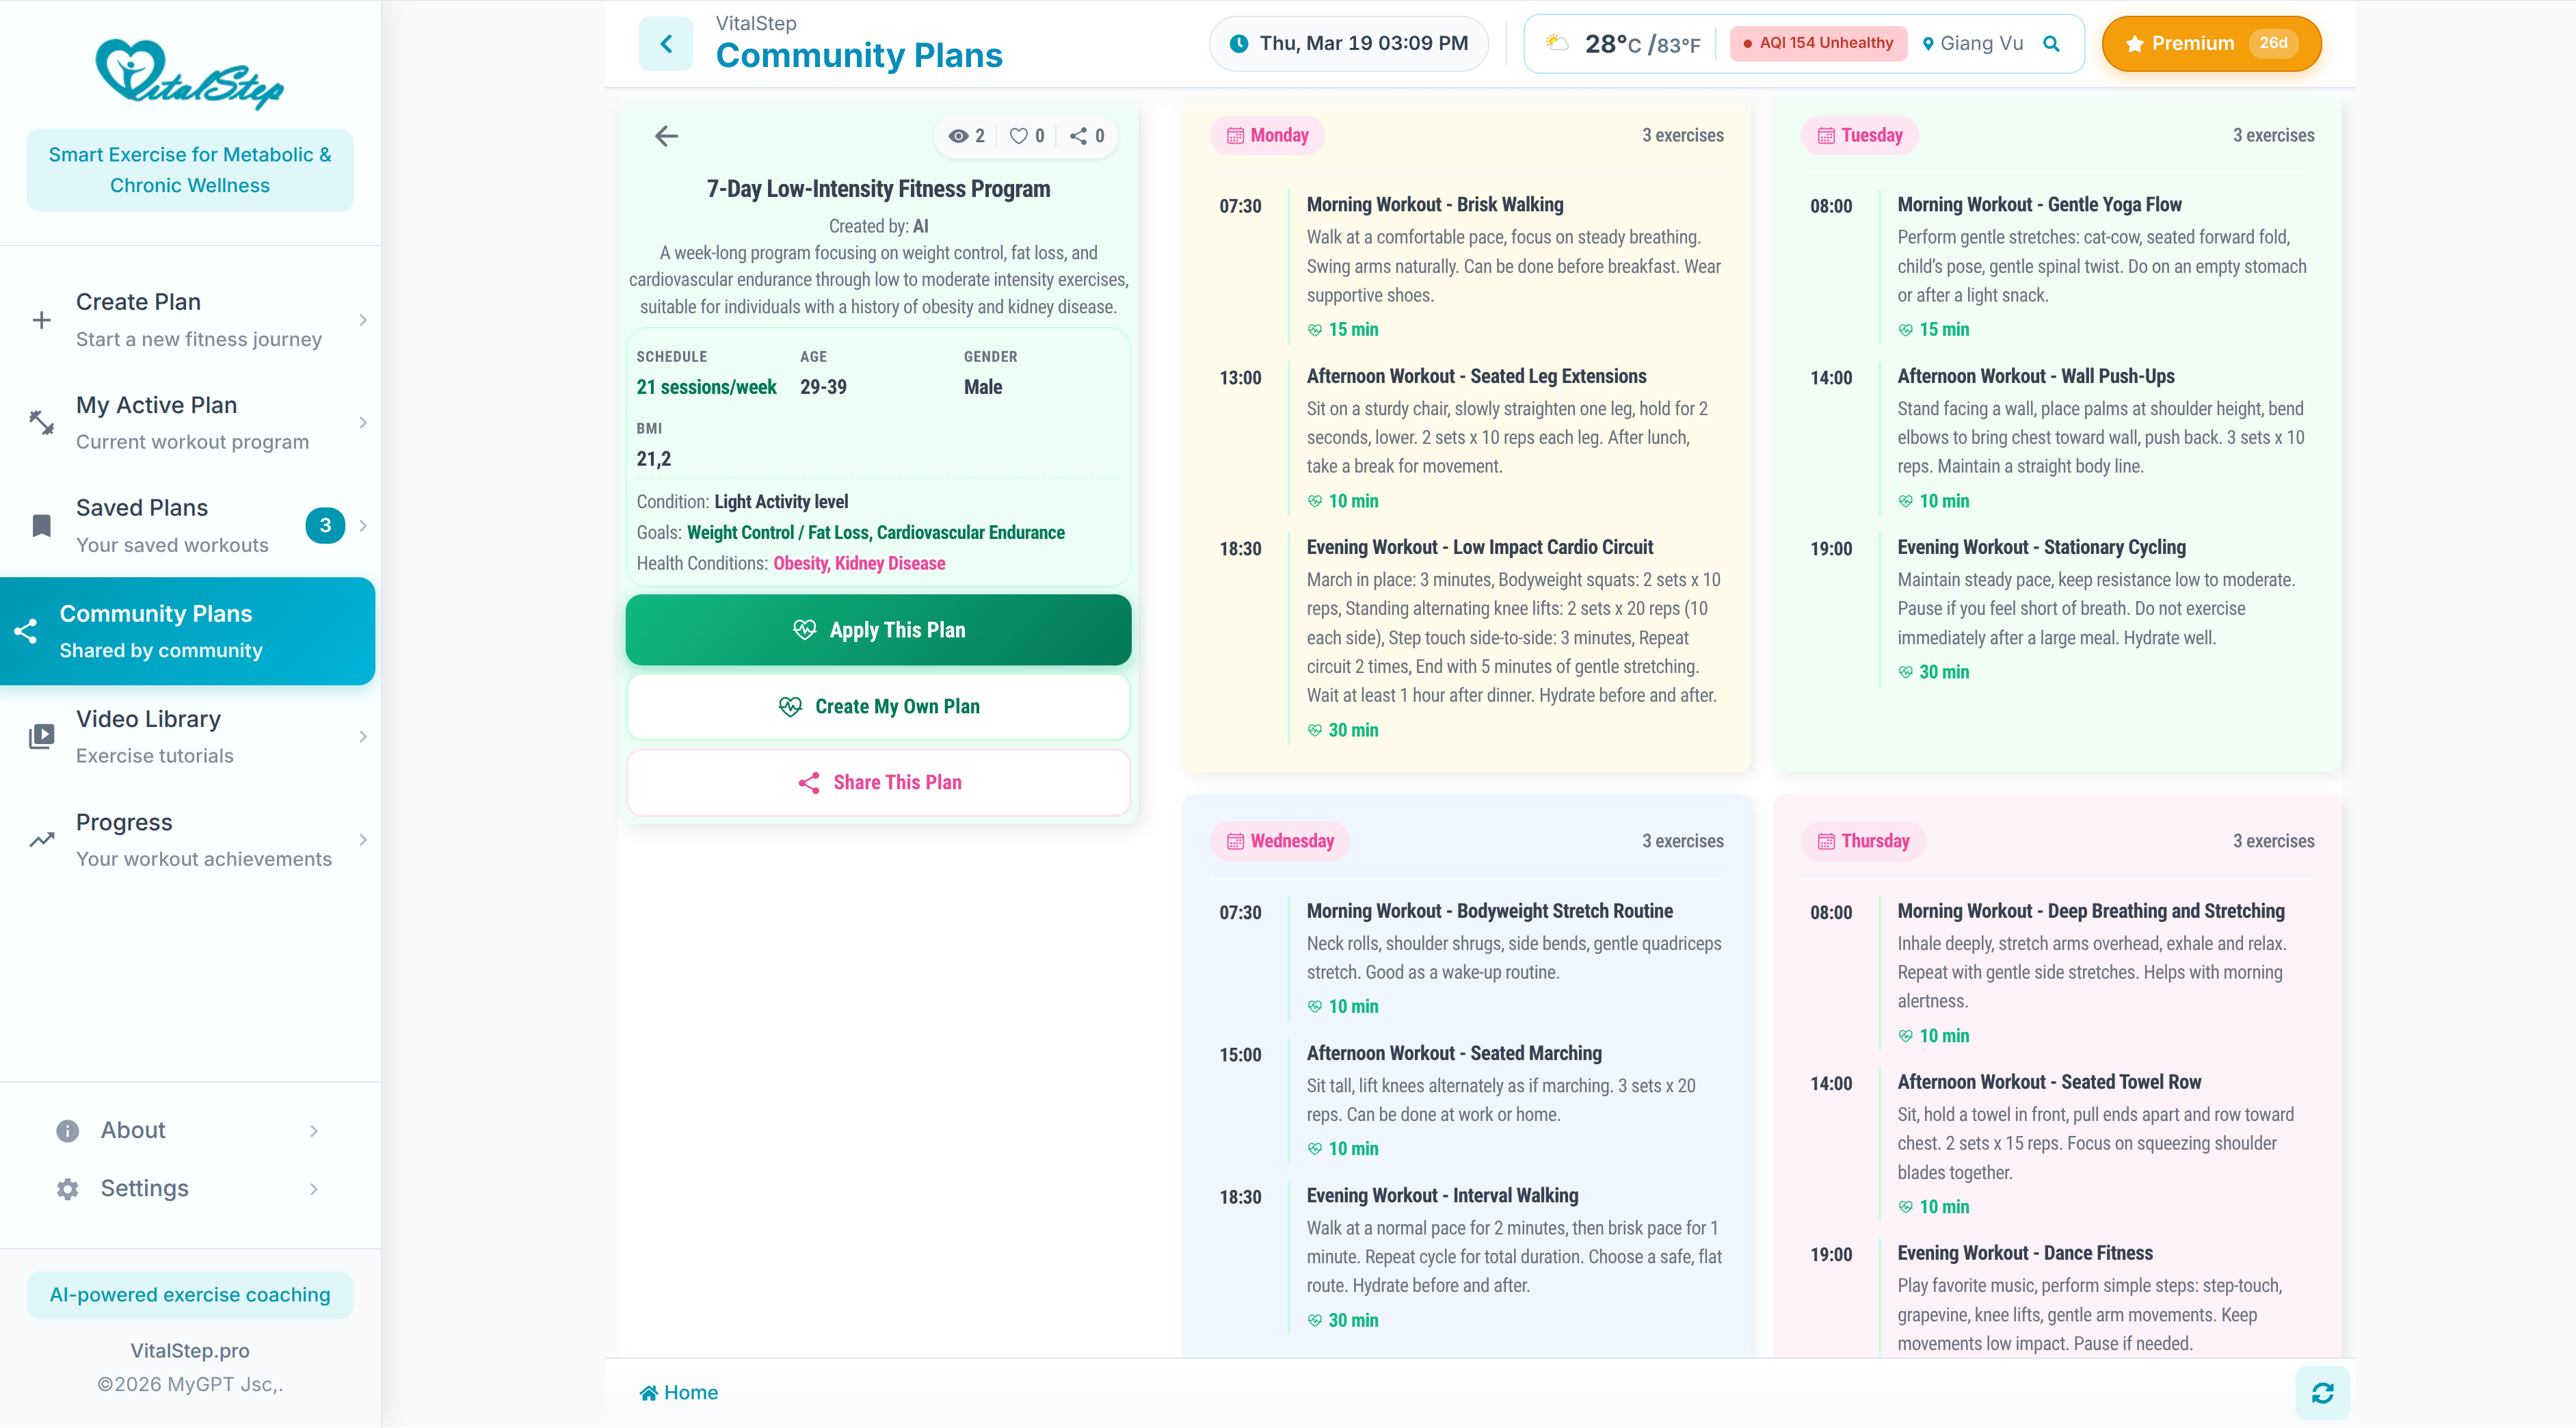Expand the Settings chevron
Screen dimensions: 2576x1428
314,1189
